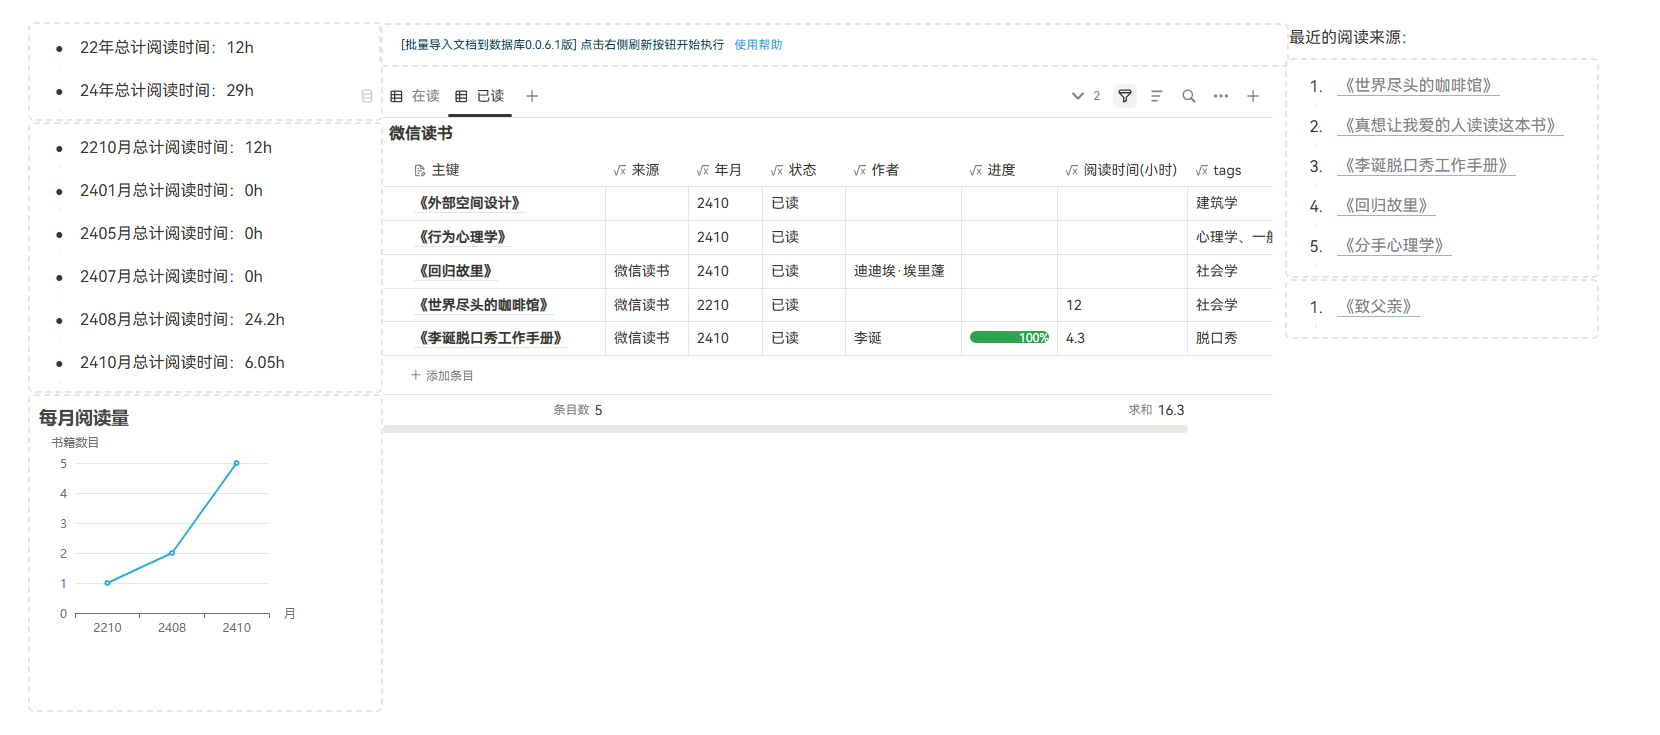Open the《致父亲》link
The height and width of the screenshot is (735, 1660).
1377,307
